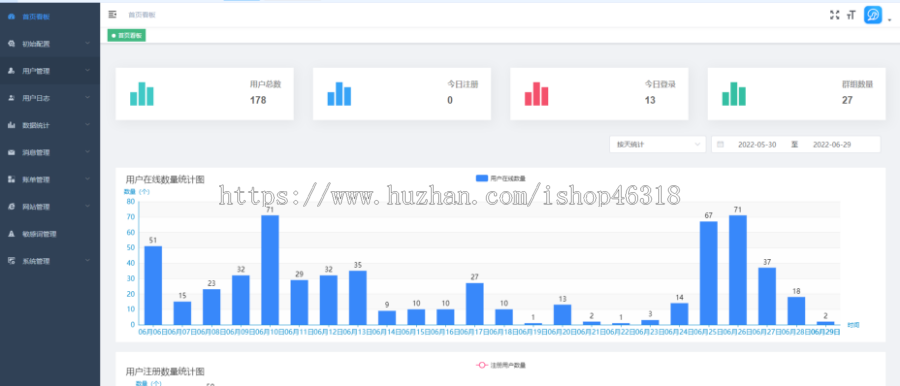This screenshot has width=900, height=386.
Task: Click the 今日注册 value 0
Action: pos(450,101)
